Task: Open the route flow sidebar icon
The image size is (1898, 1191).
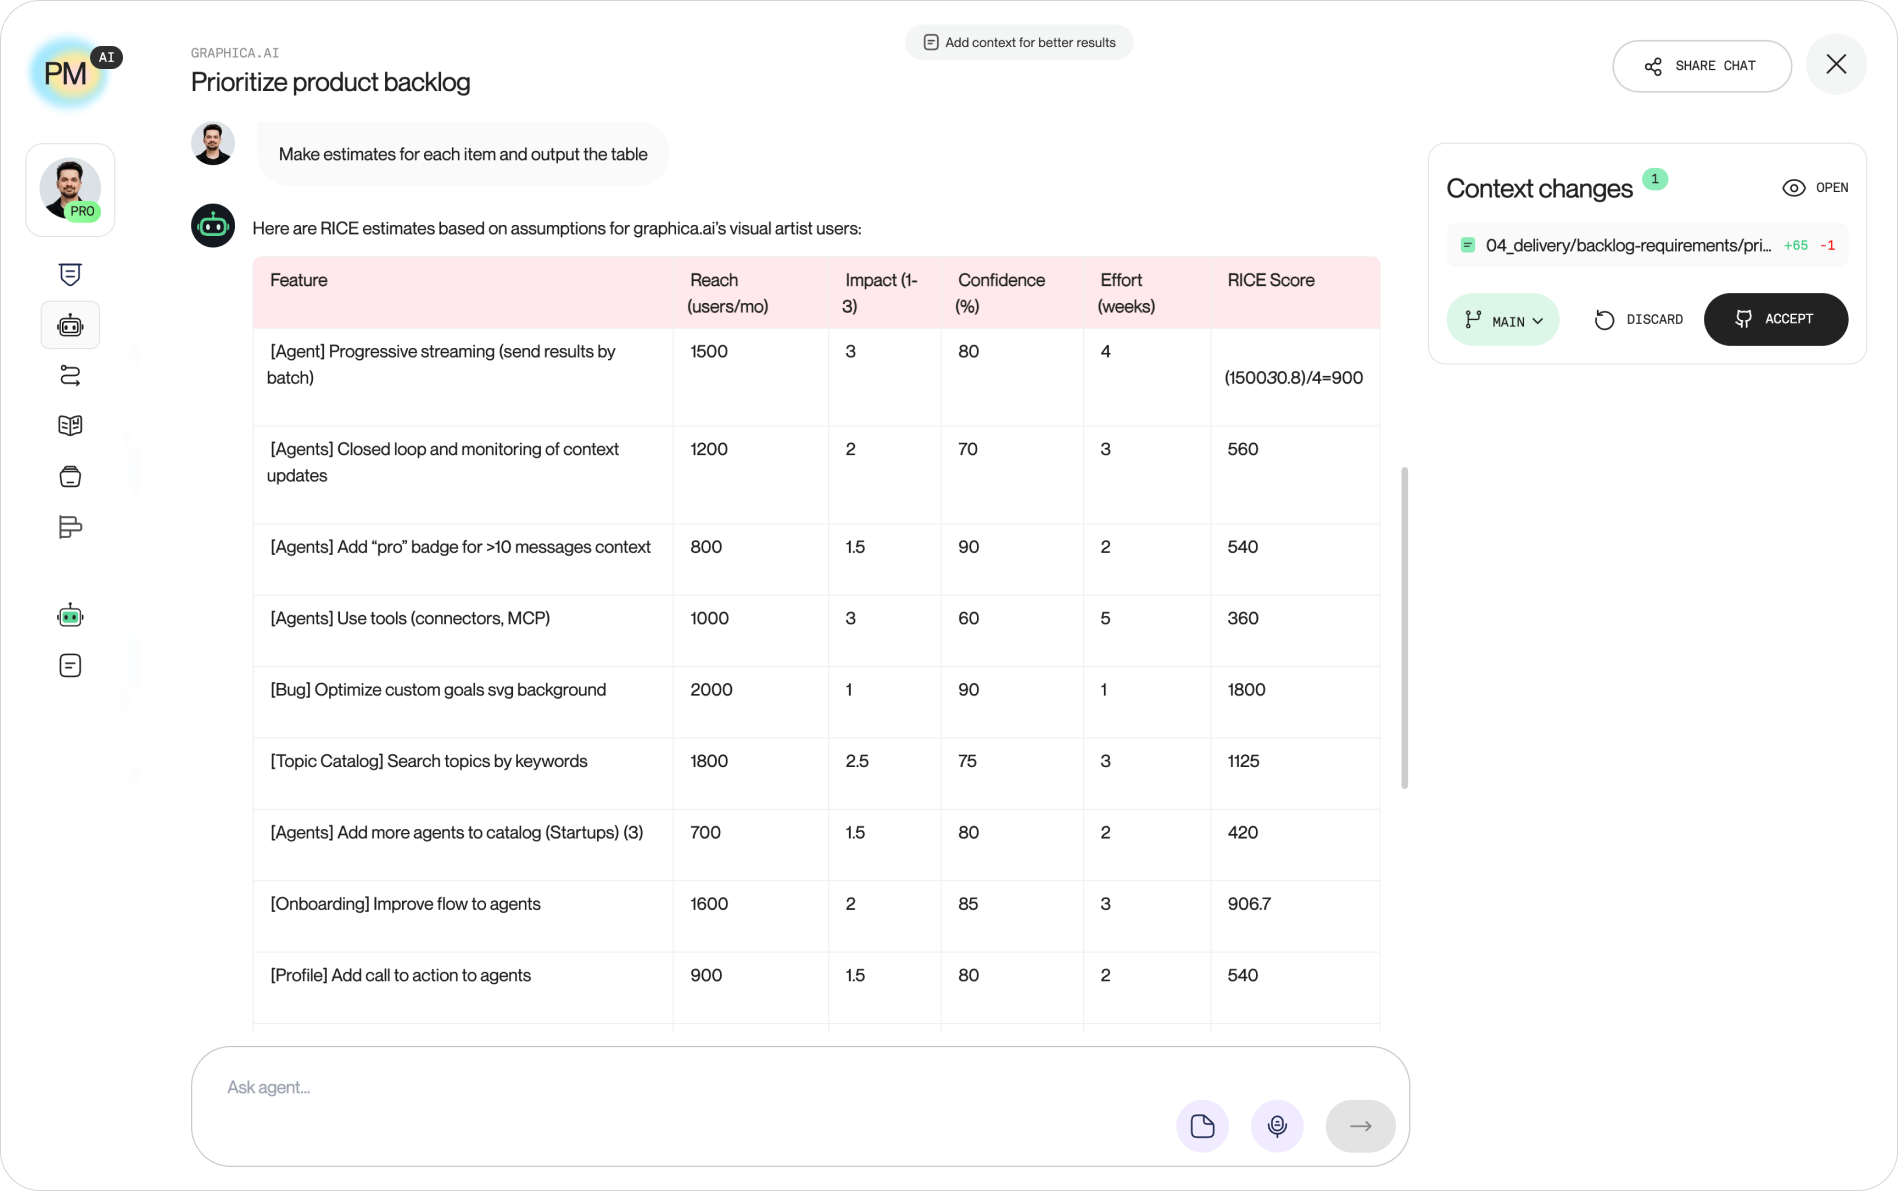Action: click(70, 375)
